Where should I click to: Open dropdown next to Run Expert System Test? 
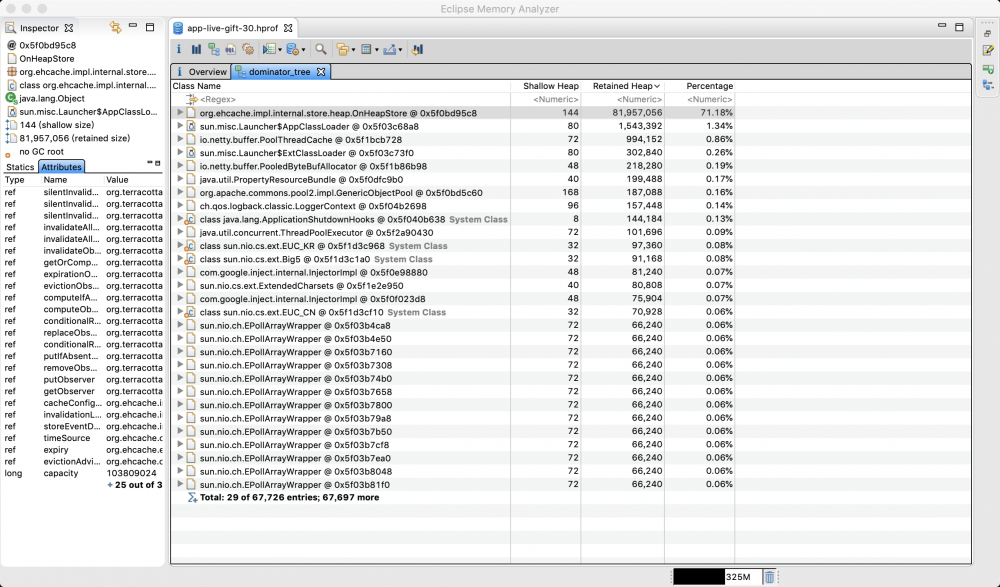(x=280, y=50)
